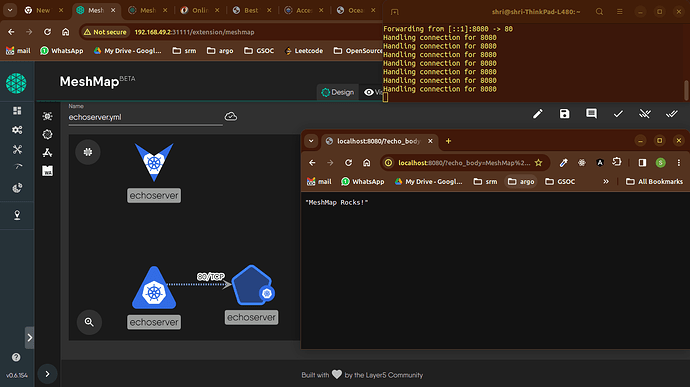
Task: Click the cloud icon beside echoserver.yml name
Action: tap(231, 117)
